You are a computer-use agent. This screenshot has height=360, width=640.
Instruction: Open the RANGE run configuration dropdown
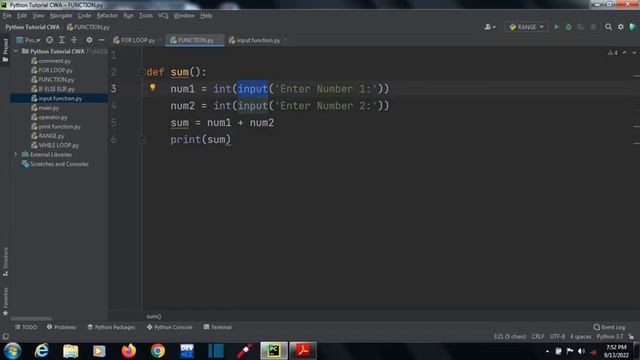[x=526, y=27]
